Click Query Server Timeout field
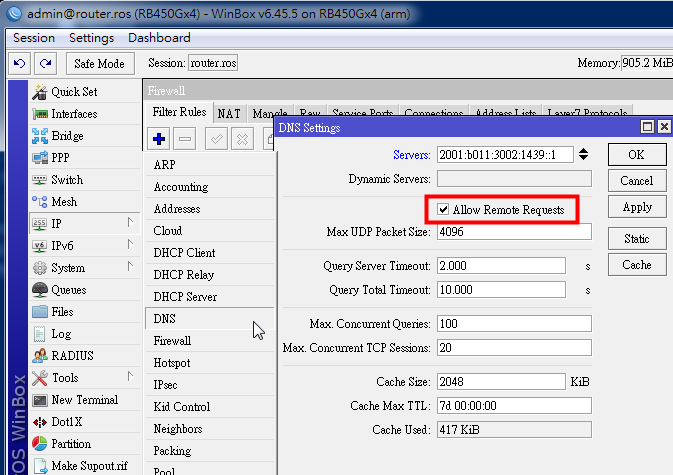Image resolution: width=673 pixels, height=475 pixels. point(501,266)
